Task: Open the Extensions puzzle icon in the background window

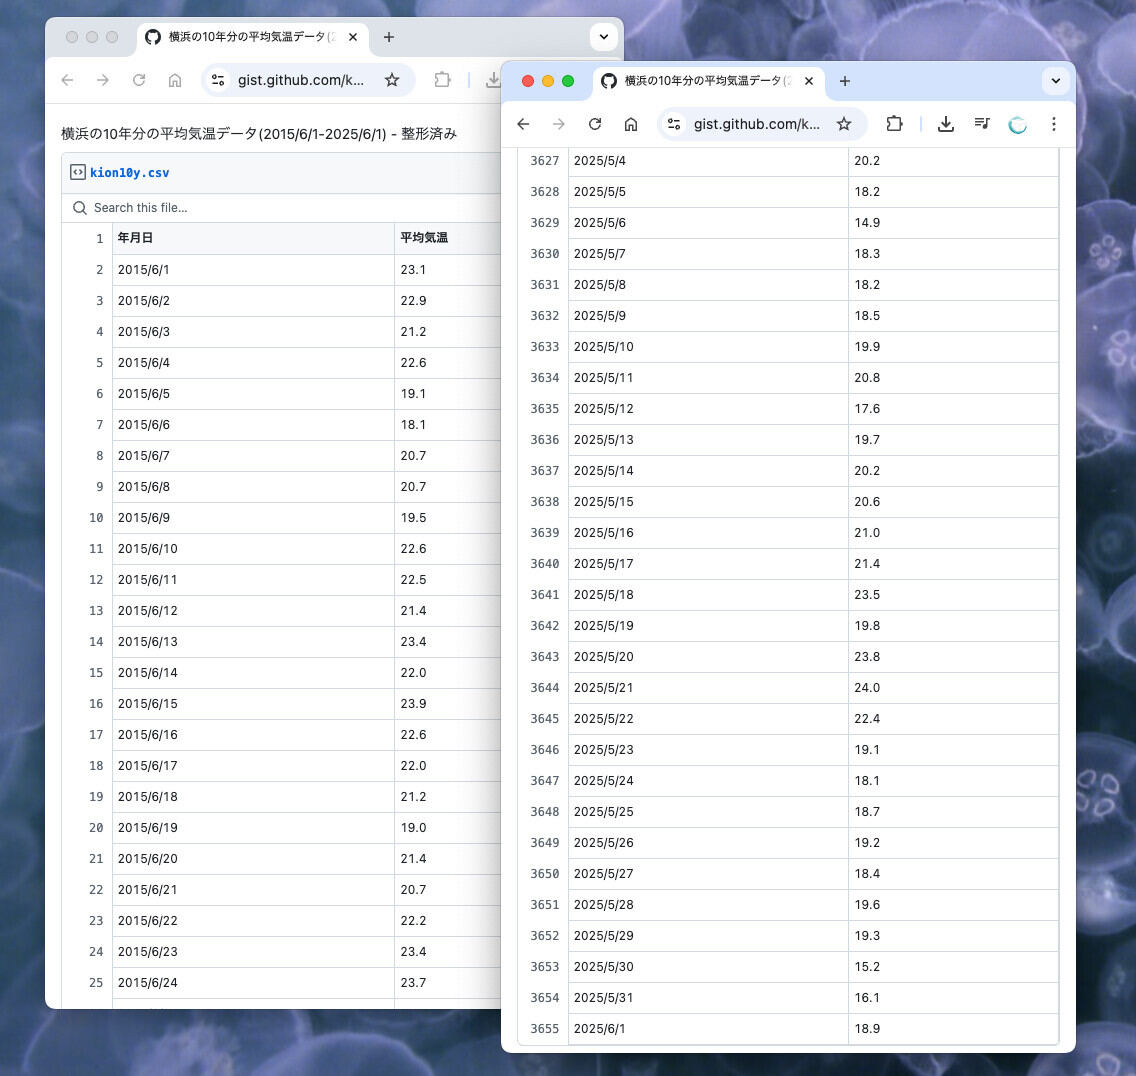Action: click(443, 80)
